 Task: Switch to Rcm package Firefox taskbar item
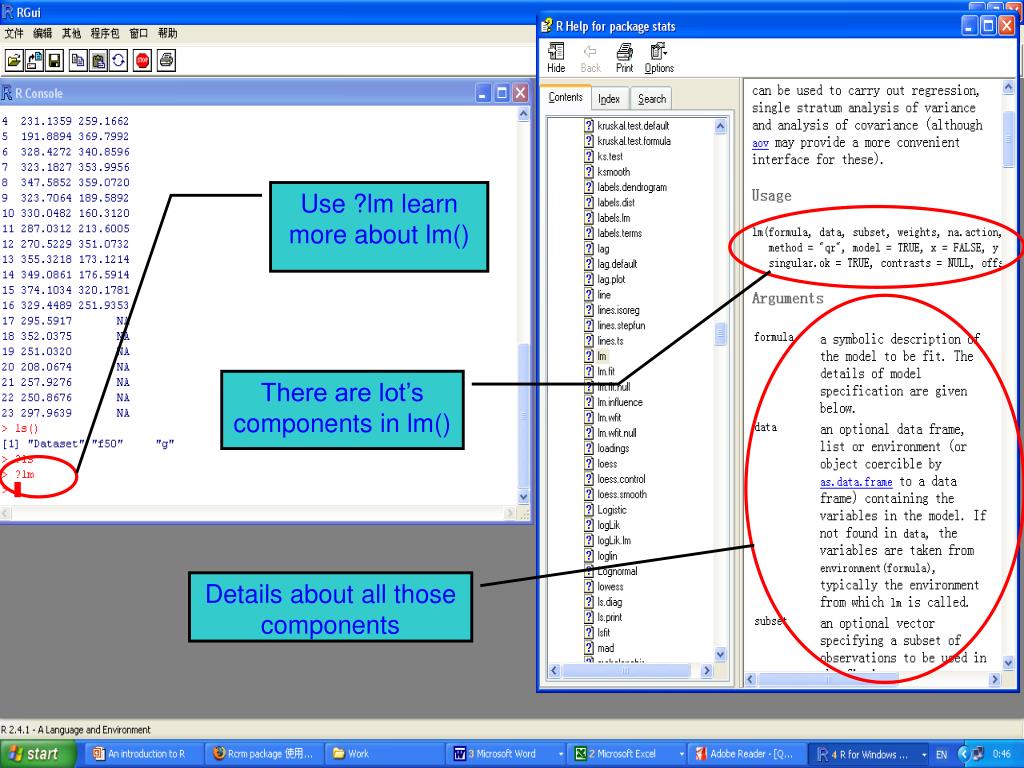[x=264, y=754]
